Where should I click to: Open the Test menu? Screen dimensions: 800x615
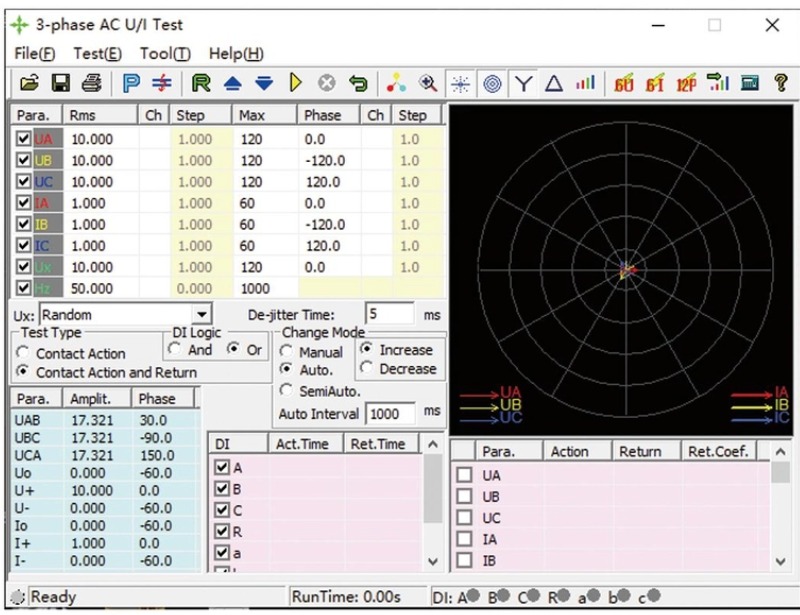pyautogui.click(x=97, y=53)
